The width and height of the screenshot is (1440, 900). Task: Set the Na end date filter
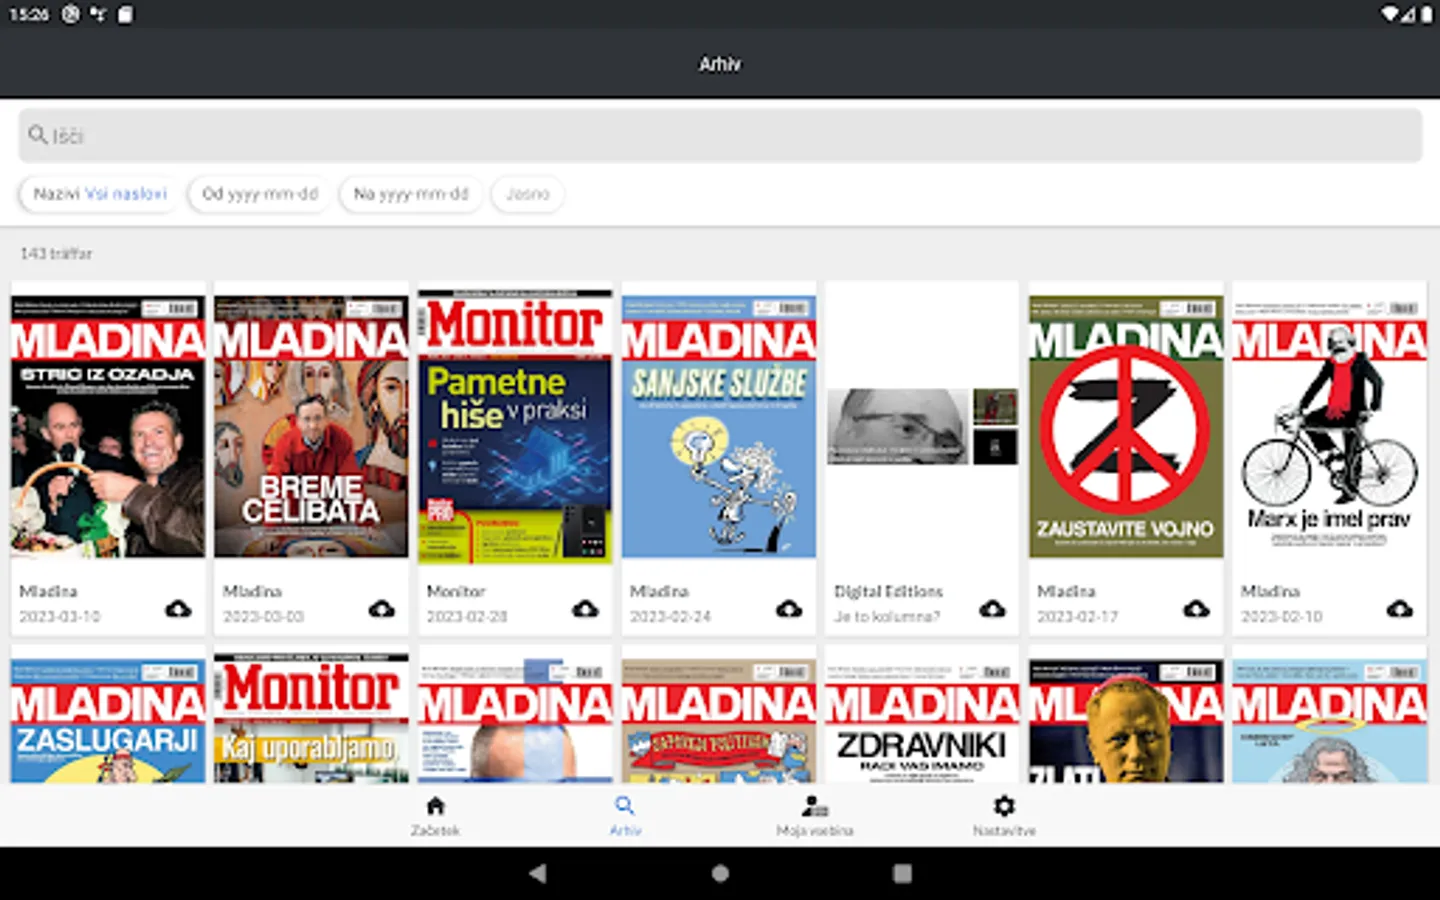(411, 194)
